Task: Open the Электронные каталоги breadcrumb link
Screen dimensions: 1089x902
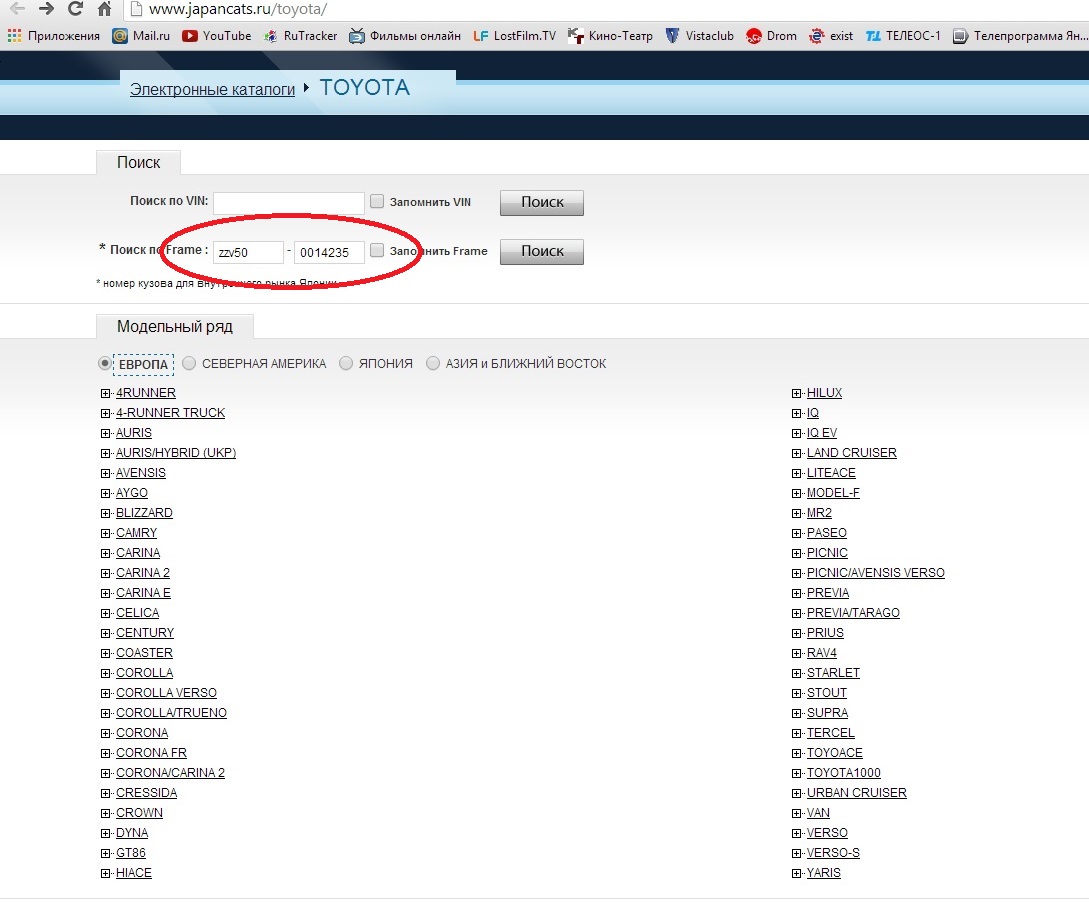Action: 212,89
